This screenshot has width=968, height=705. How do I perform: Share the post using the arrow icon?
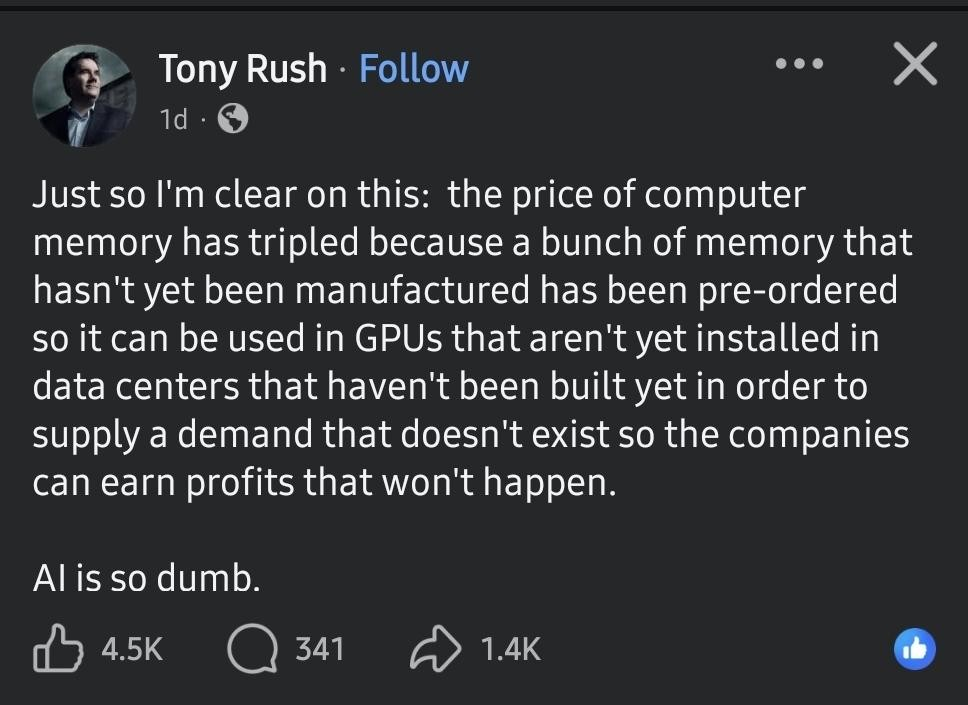(x=434, y=649)
